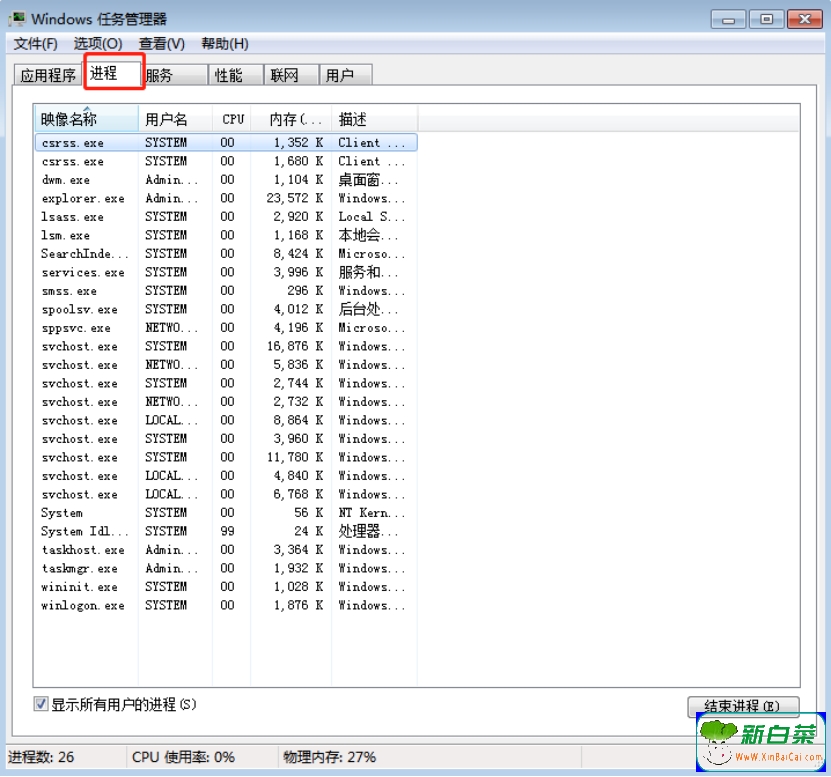The height and width of the screenshot is (777, 831).
Task: Select the dwm.exe process
Action: click(x=226, y=180)
